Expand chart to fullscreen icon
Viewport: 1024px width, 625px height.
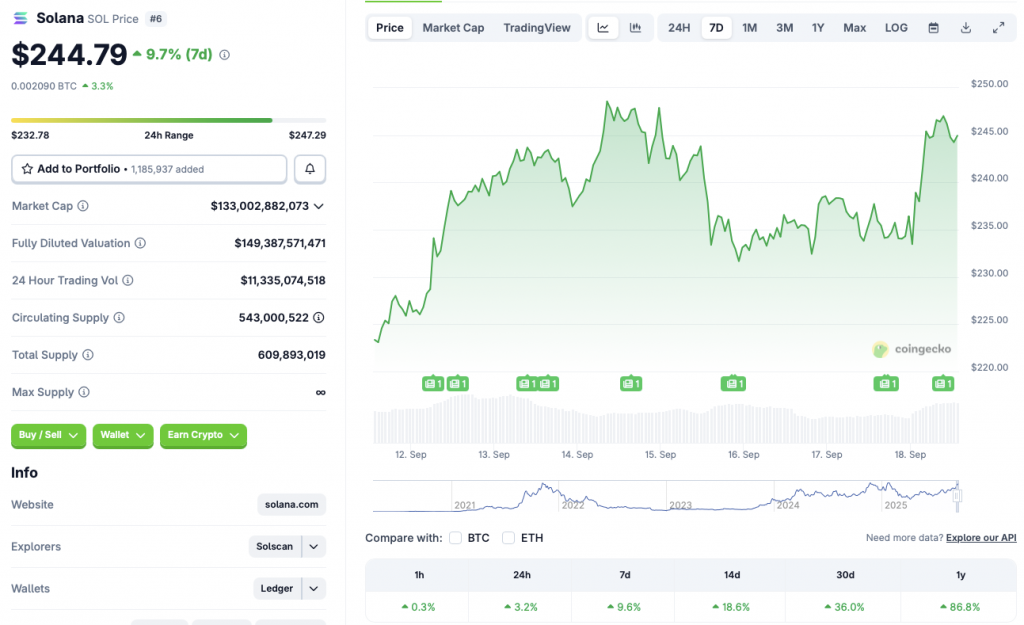click(x=999, y=28)
